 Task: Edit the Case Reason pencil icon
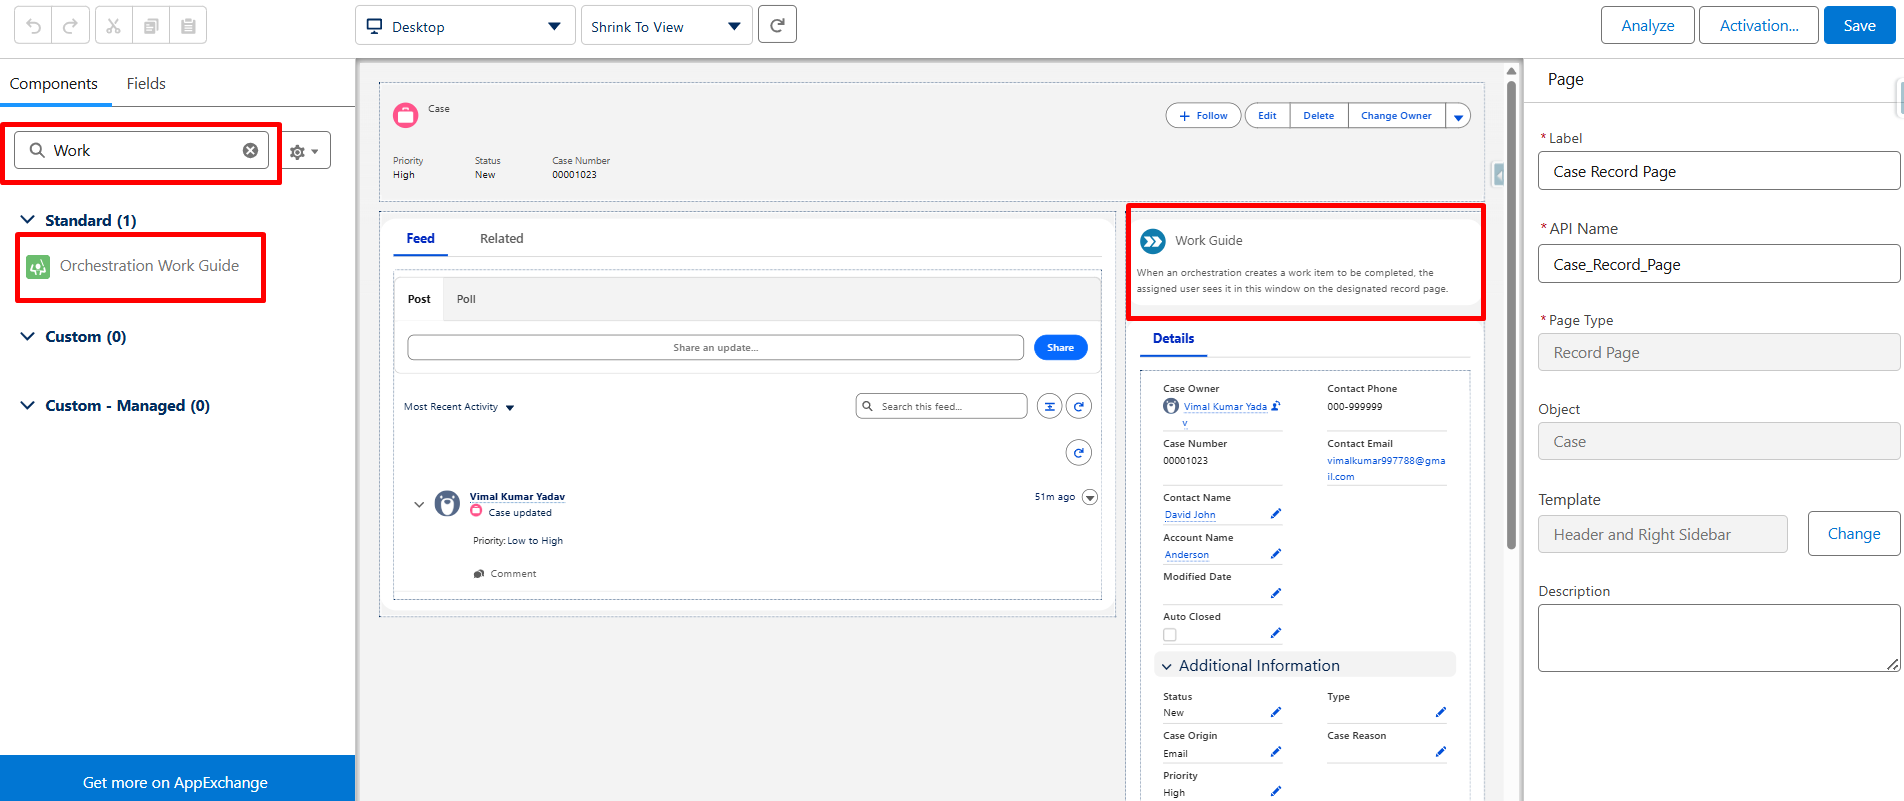pos(1440,752)
